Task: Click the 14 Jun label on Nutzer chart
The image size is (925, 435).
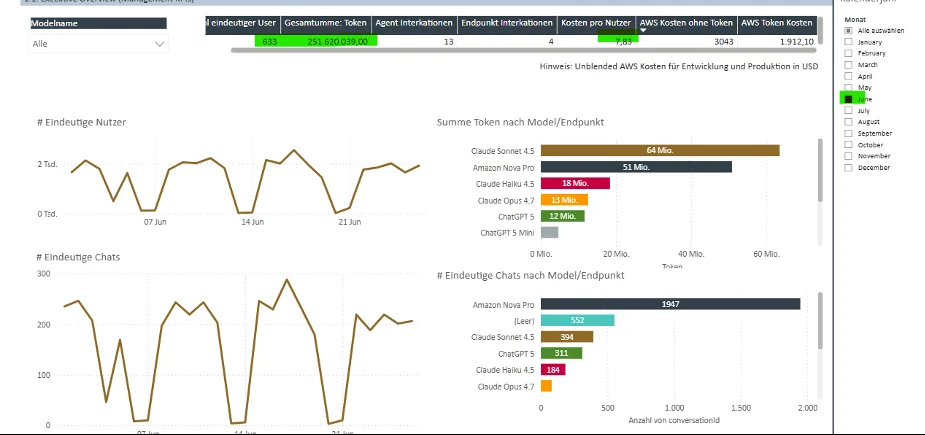Action: (x=252, y=222)
